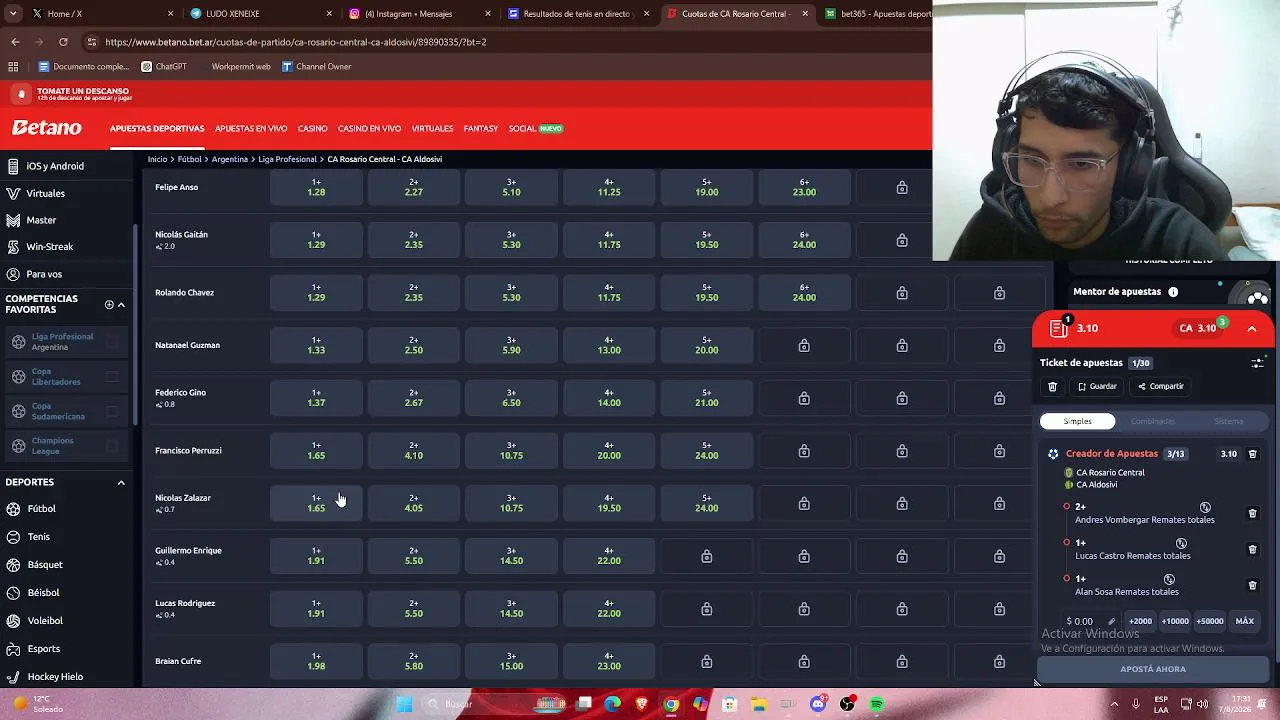The height and width of the screenshot is (720, 1280).
Task: Open the Fútbol sport in sidebar
Action: (x=41, y=509)
